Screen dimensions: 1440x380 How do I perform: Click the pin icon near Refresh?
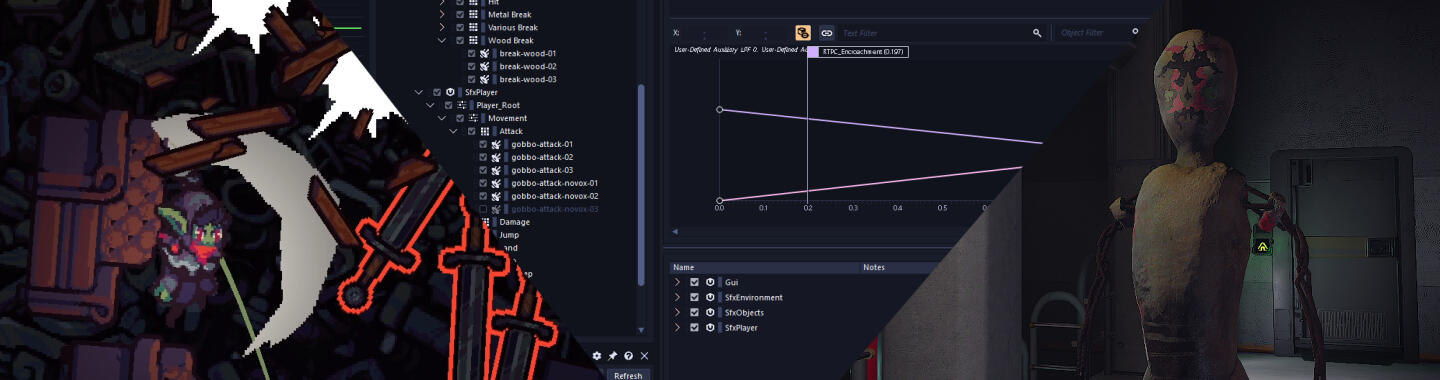613,356
